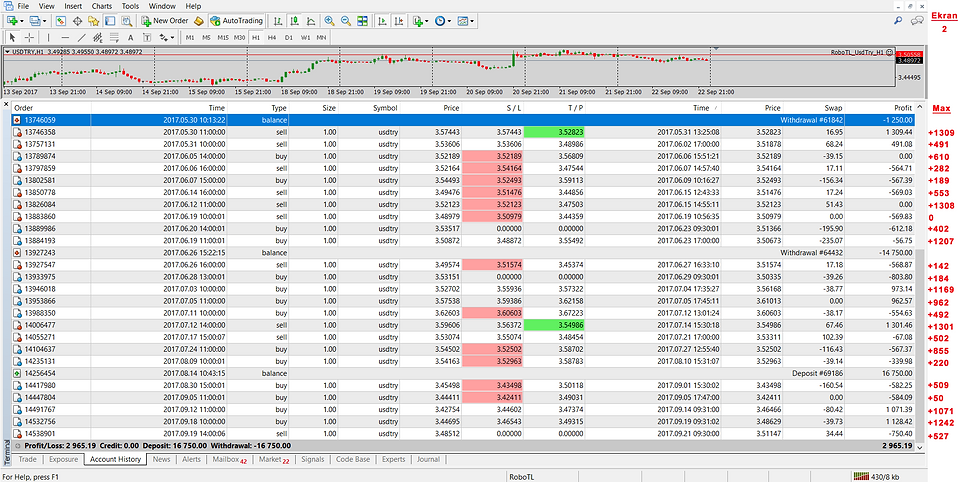The height and width of the screenshot is (482, 960).
Task: Select the trendline drawing tool
Action: [81, 37]
